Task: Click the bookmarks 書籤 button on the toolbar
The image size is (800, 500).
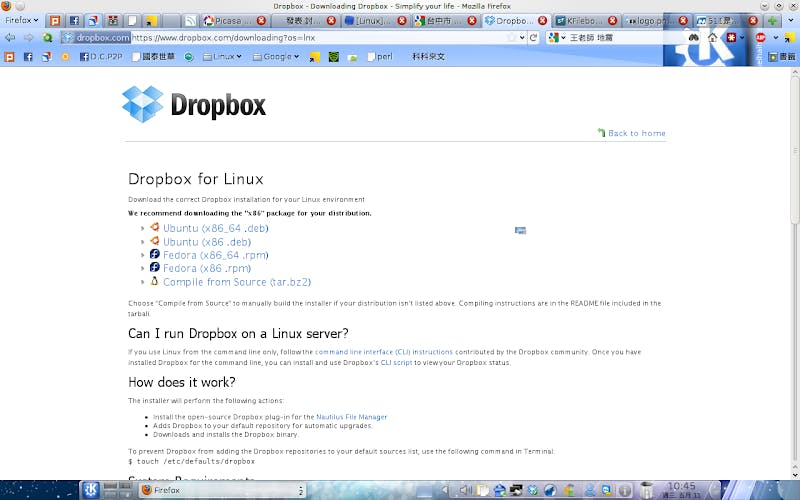Action: 783,57
